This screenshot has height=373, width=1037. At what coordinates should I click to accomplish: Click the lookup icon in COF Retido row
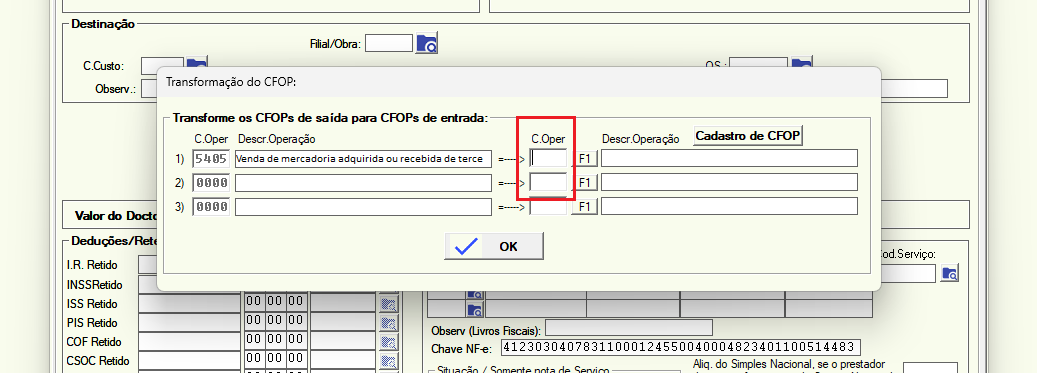[x=388, y=342]
